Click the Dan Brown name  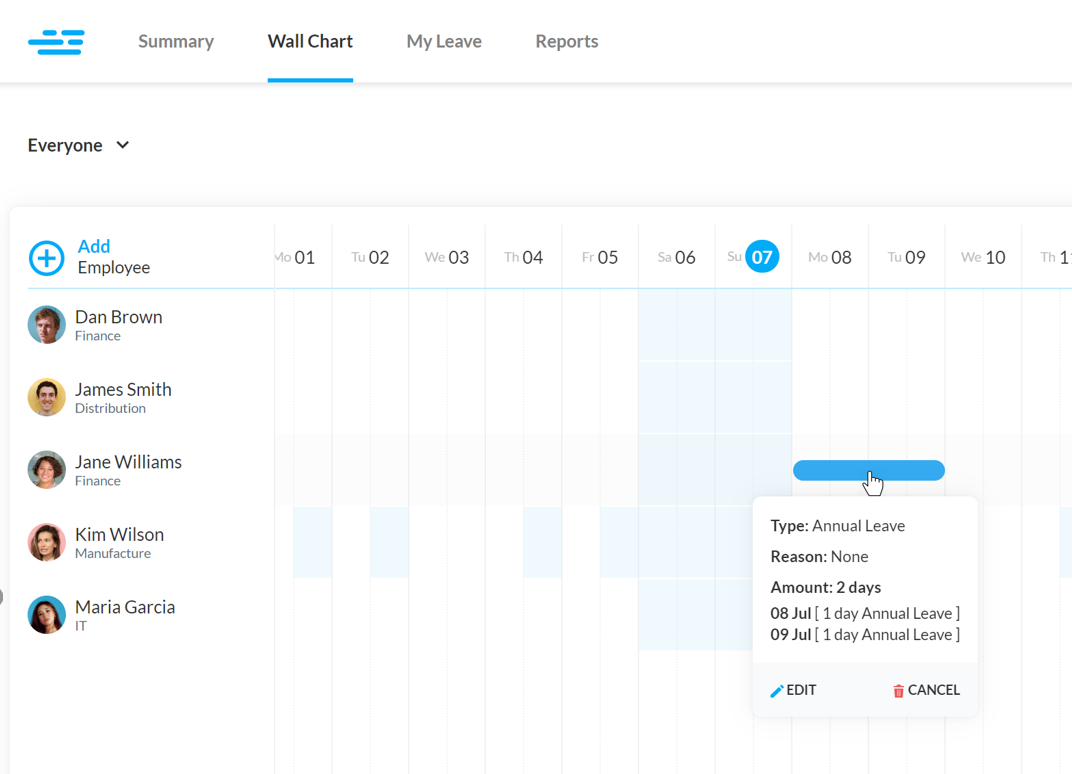pos(119,317)
